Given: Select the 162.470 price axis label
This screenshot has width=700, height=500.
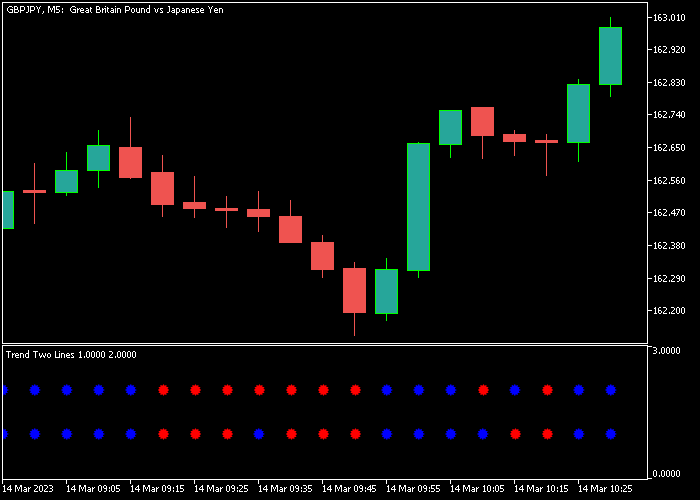Looking at the screenshot, I should point(668,212).
